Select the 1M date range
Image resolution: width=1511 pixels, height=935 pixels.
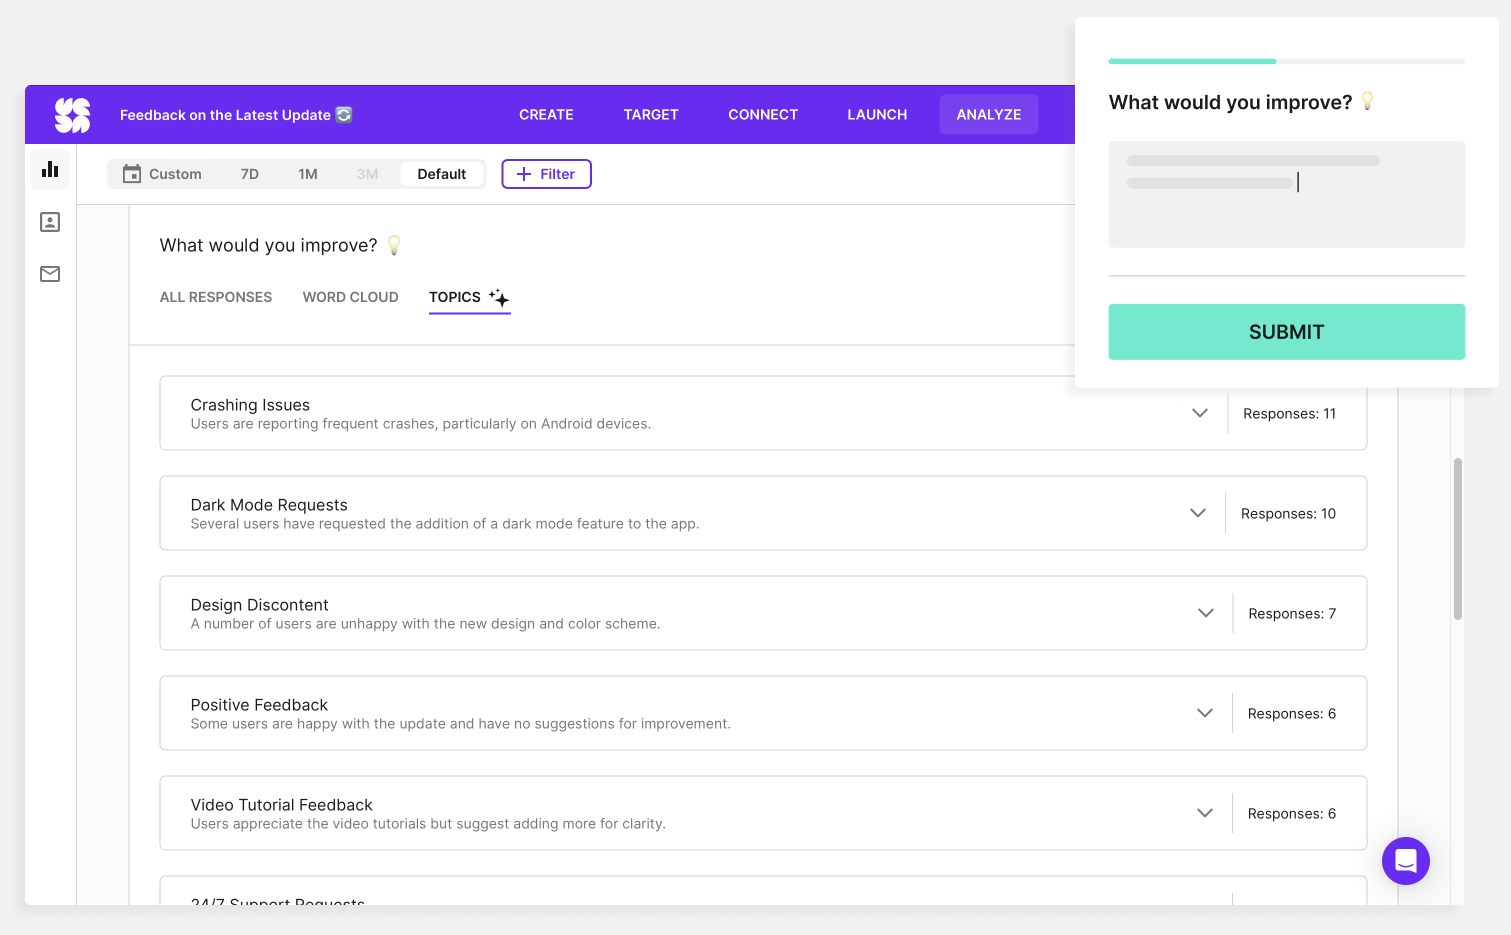click(308, 174)
